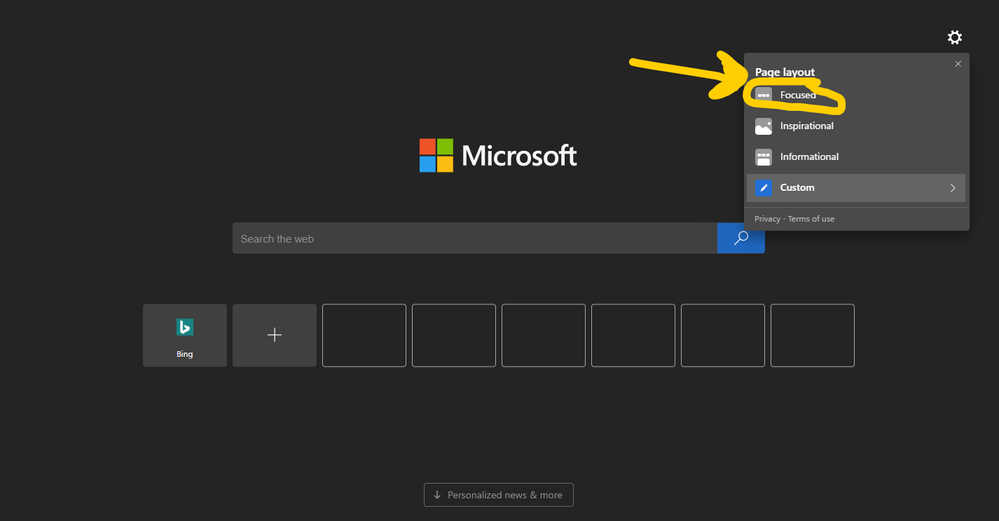
Task: Click the Microsoft logo
Action: click(498, 155)
